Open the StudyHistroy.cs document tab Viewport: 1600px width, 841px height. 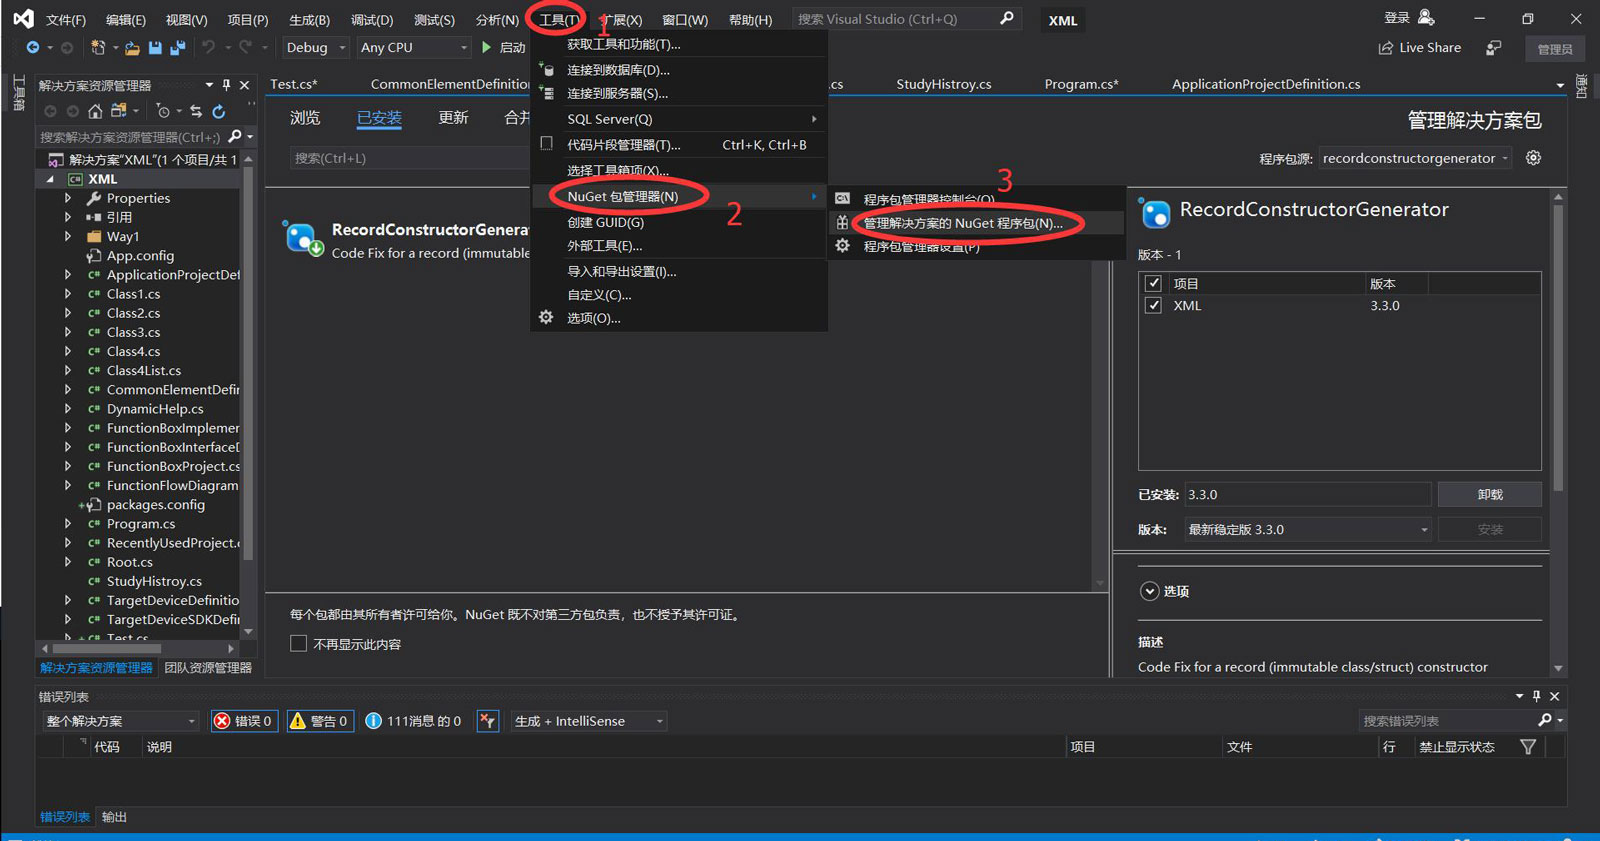click(943, 84)
